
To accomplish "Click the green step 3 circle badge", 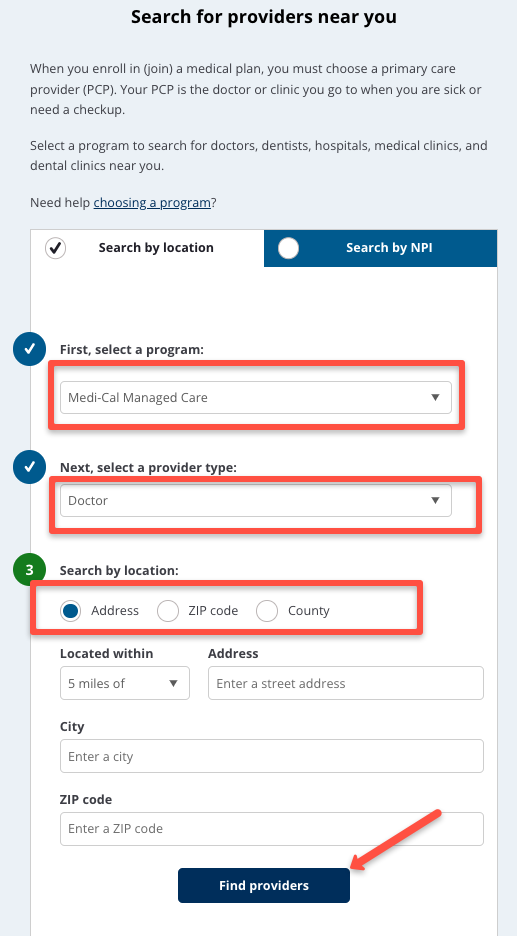I will (x=29, y=571).
